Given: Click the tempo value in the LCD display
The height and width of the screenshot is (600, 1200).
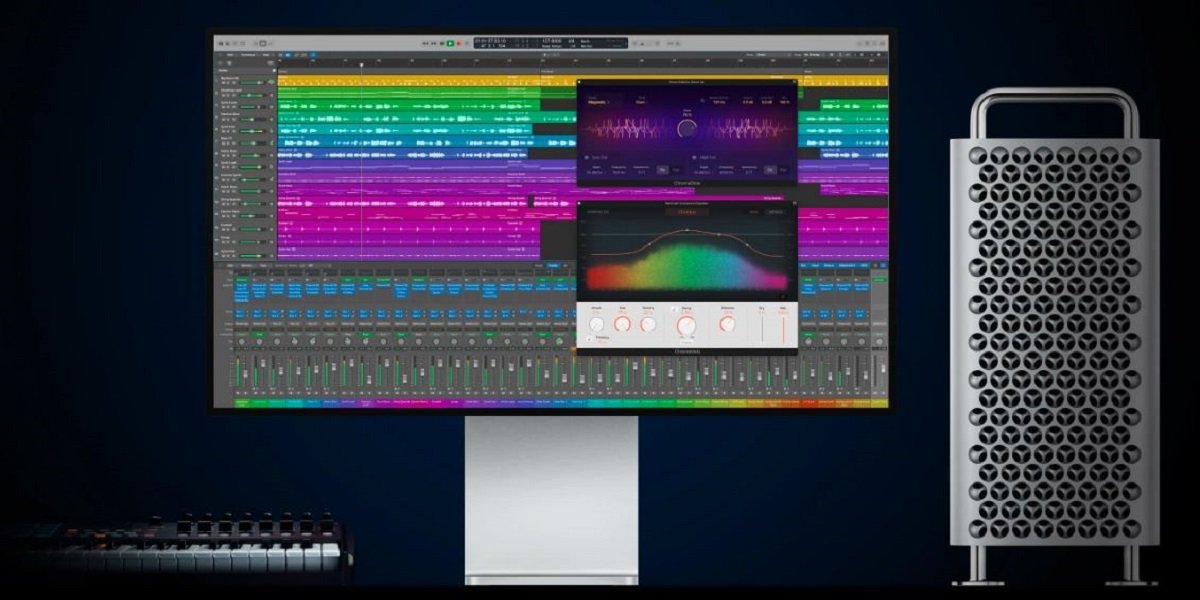Looking at the screenshot, I should pyautogui.click(x=552, y=40).
